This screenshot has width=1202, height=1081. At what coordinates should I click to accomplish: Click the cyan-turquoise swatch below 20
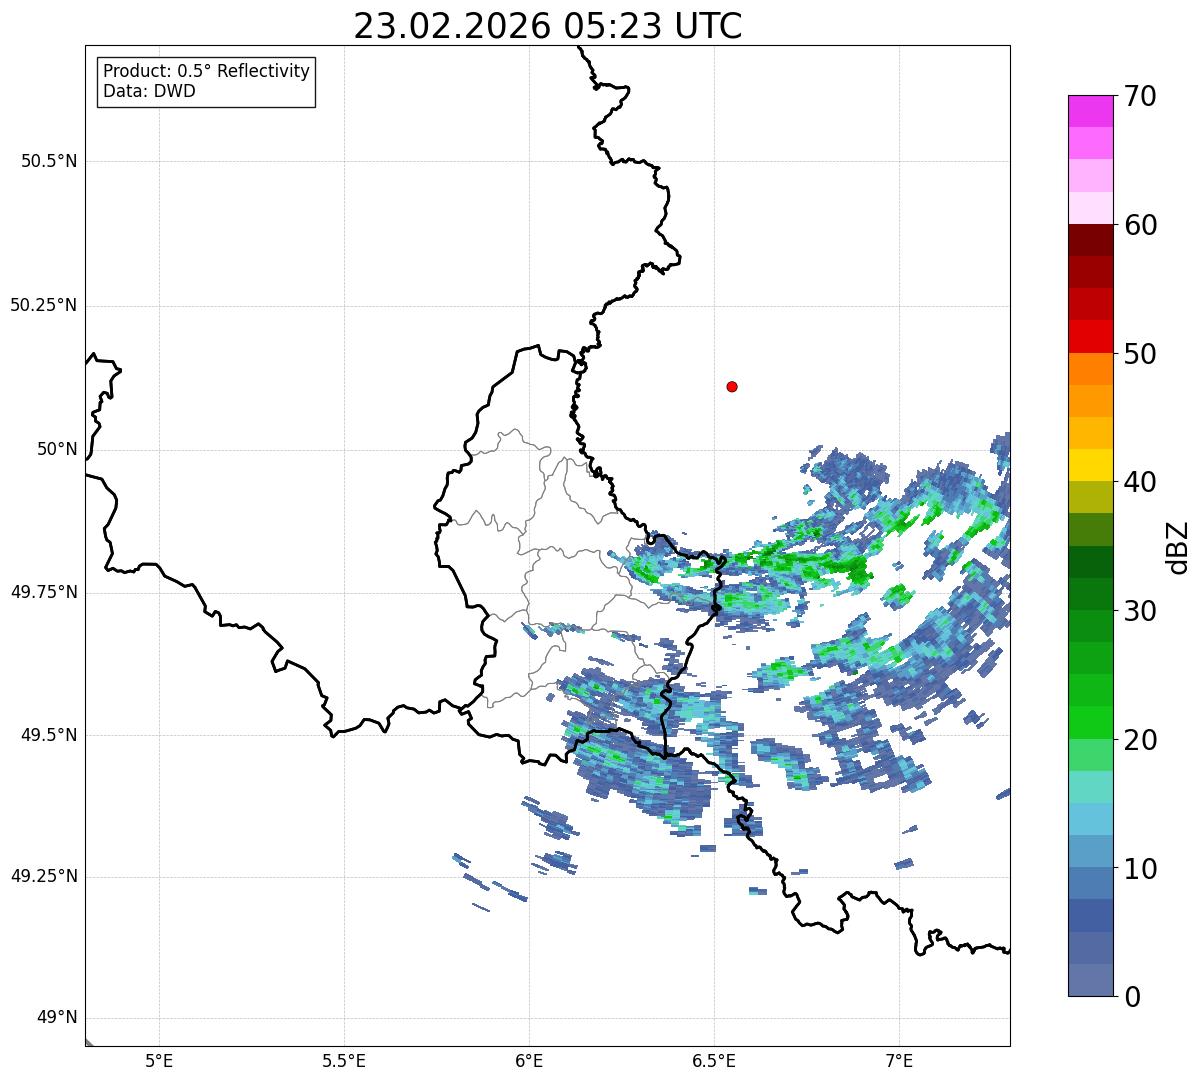click(1091, 787)
